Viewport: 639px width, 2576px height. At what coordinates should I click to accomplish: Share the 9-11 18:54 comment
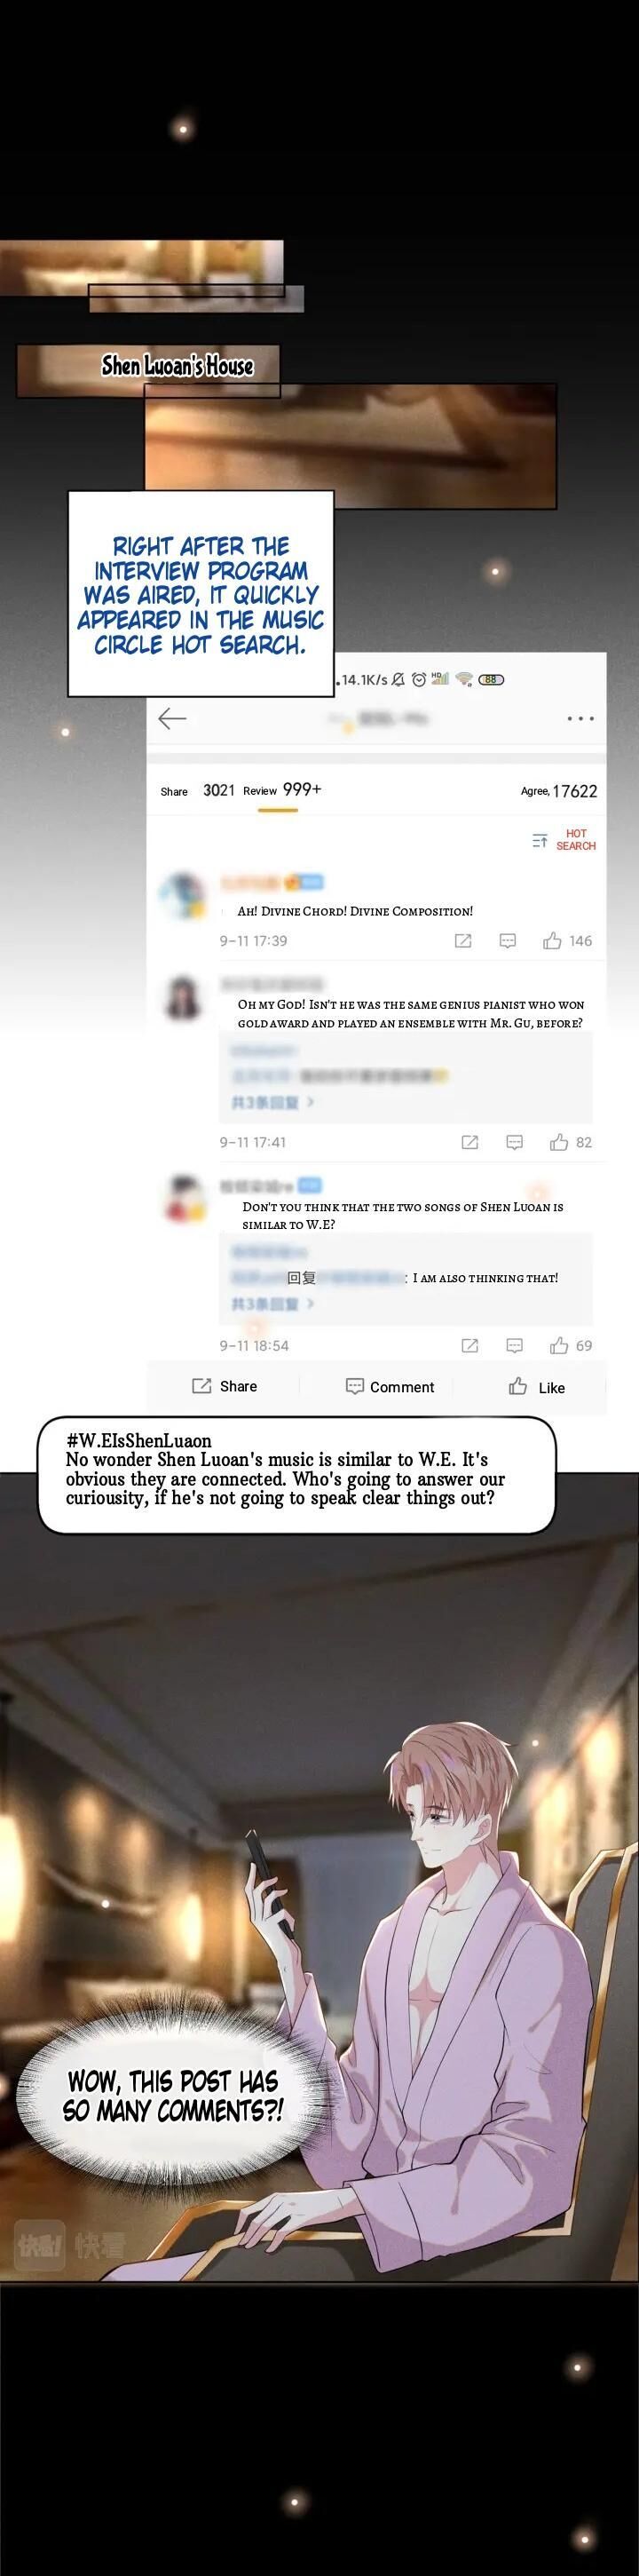point(469,1345)
